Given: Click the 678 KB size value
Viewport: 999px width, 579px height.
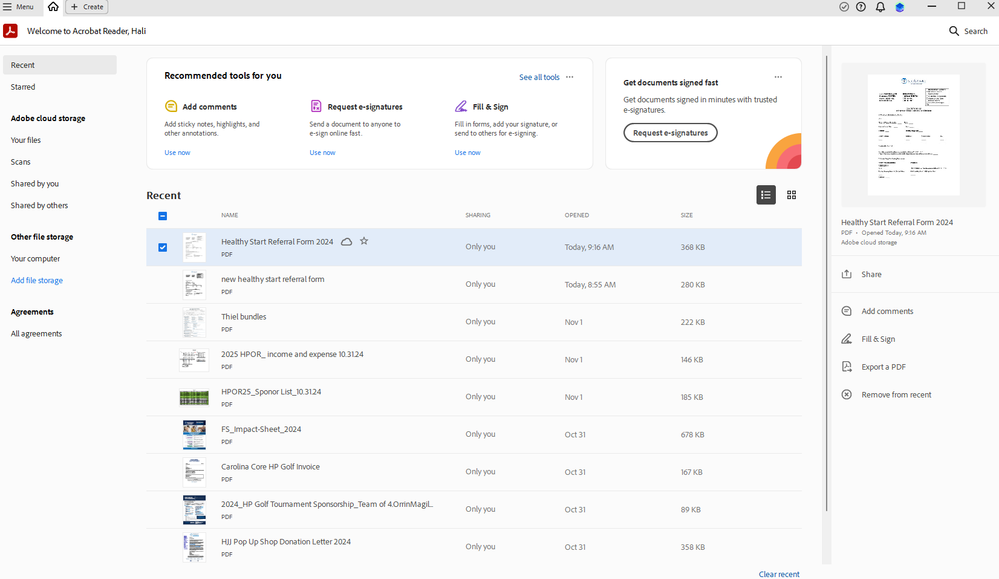Looking at the screenshot, I should [693, 434].
